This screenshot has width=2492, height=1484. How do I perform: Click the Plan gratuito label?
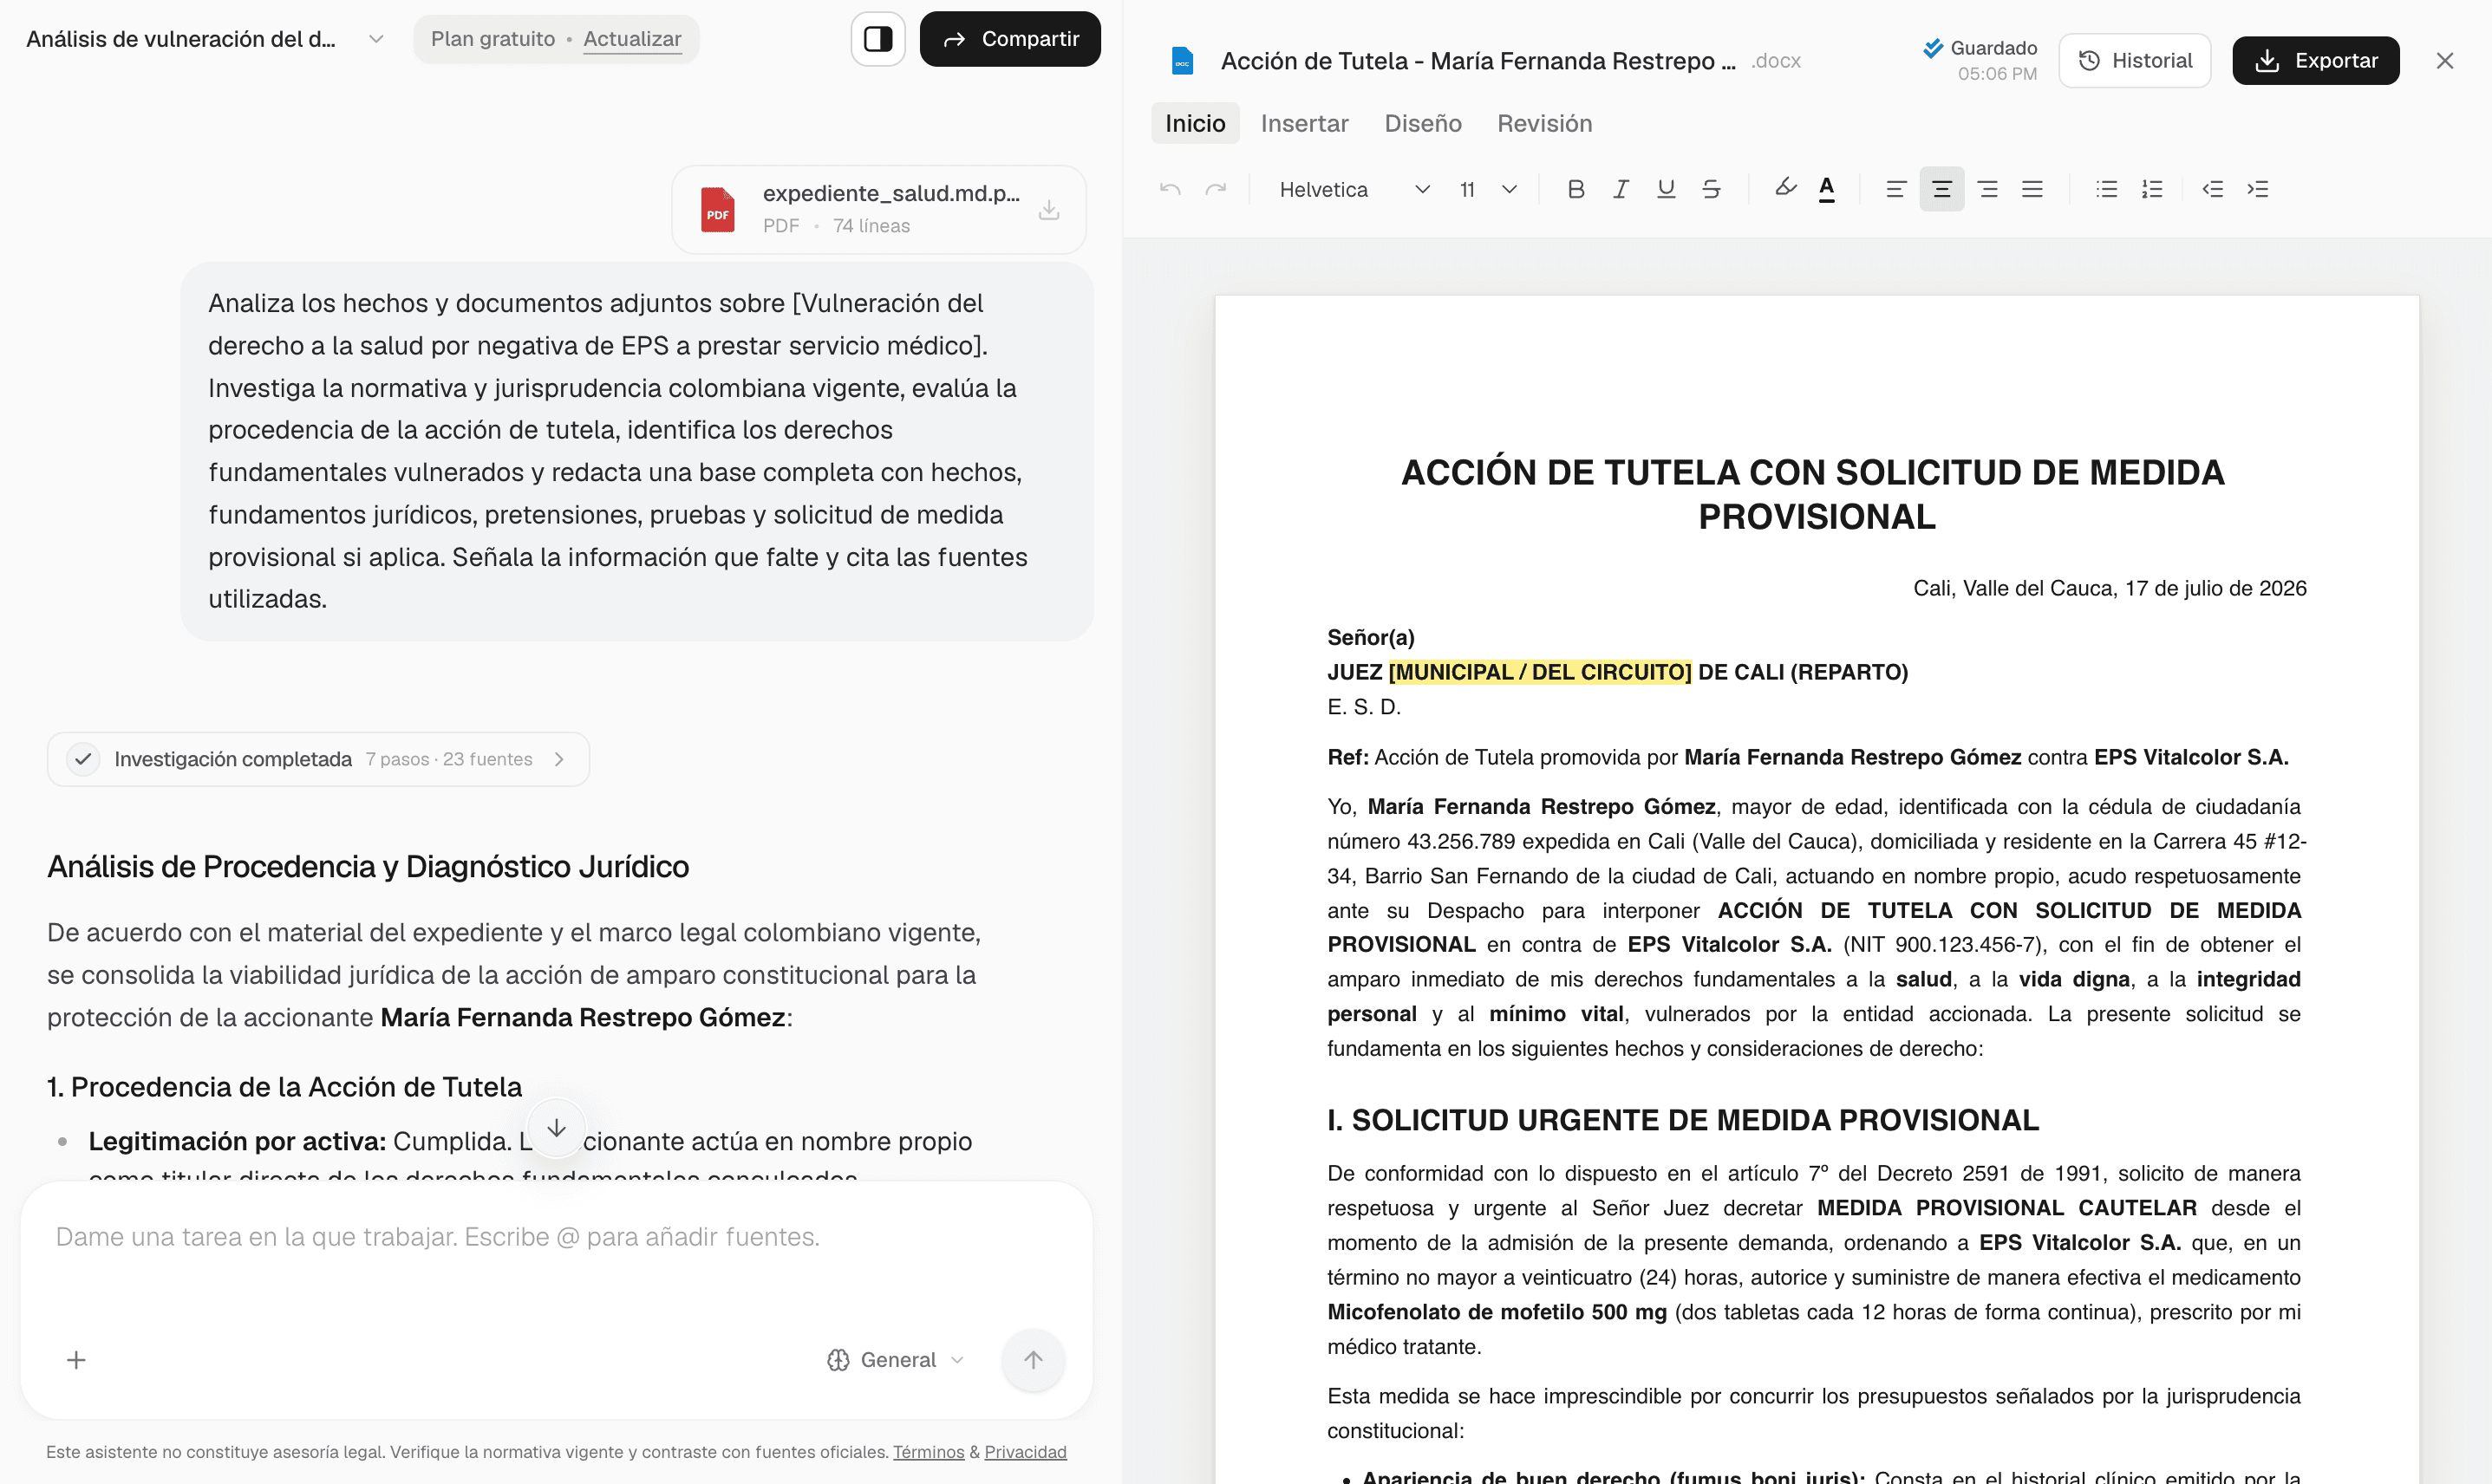pyautogui.click(x=492, y=39)
